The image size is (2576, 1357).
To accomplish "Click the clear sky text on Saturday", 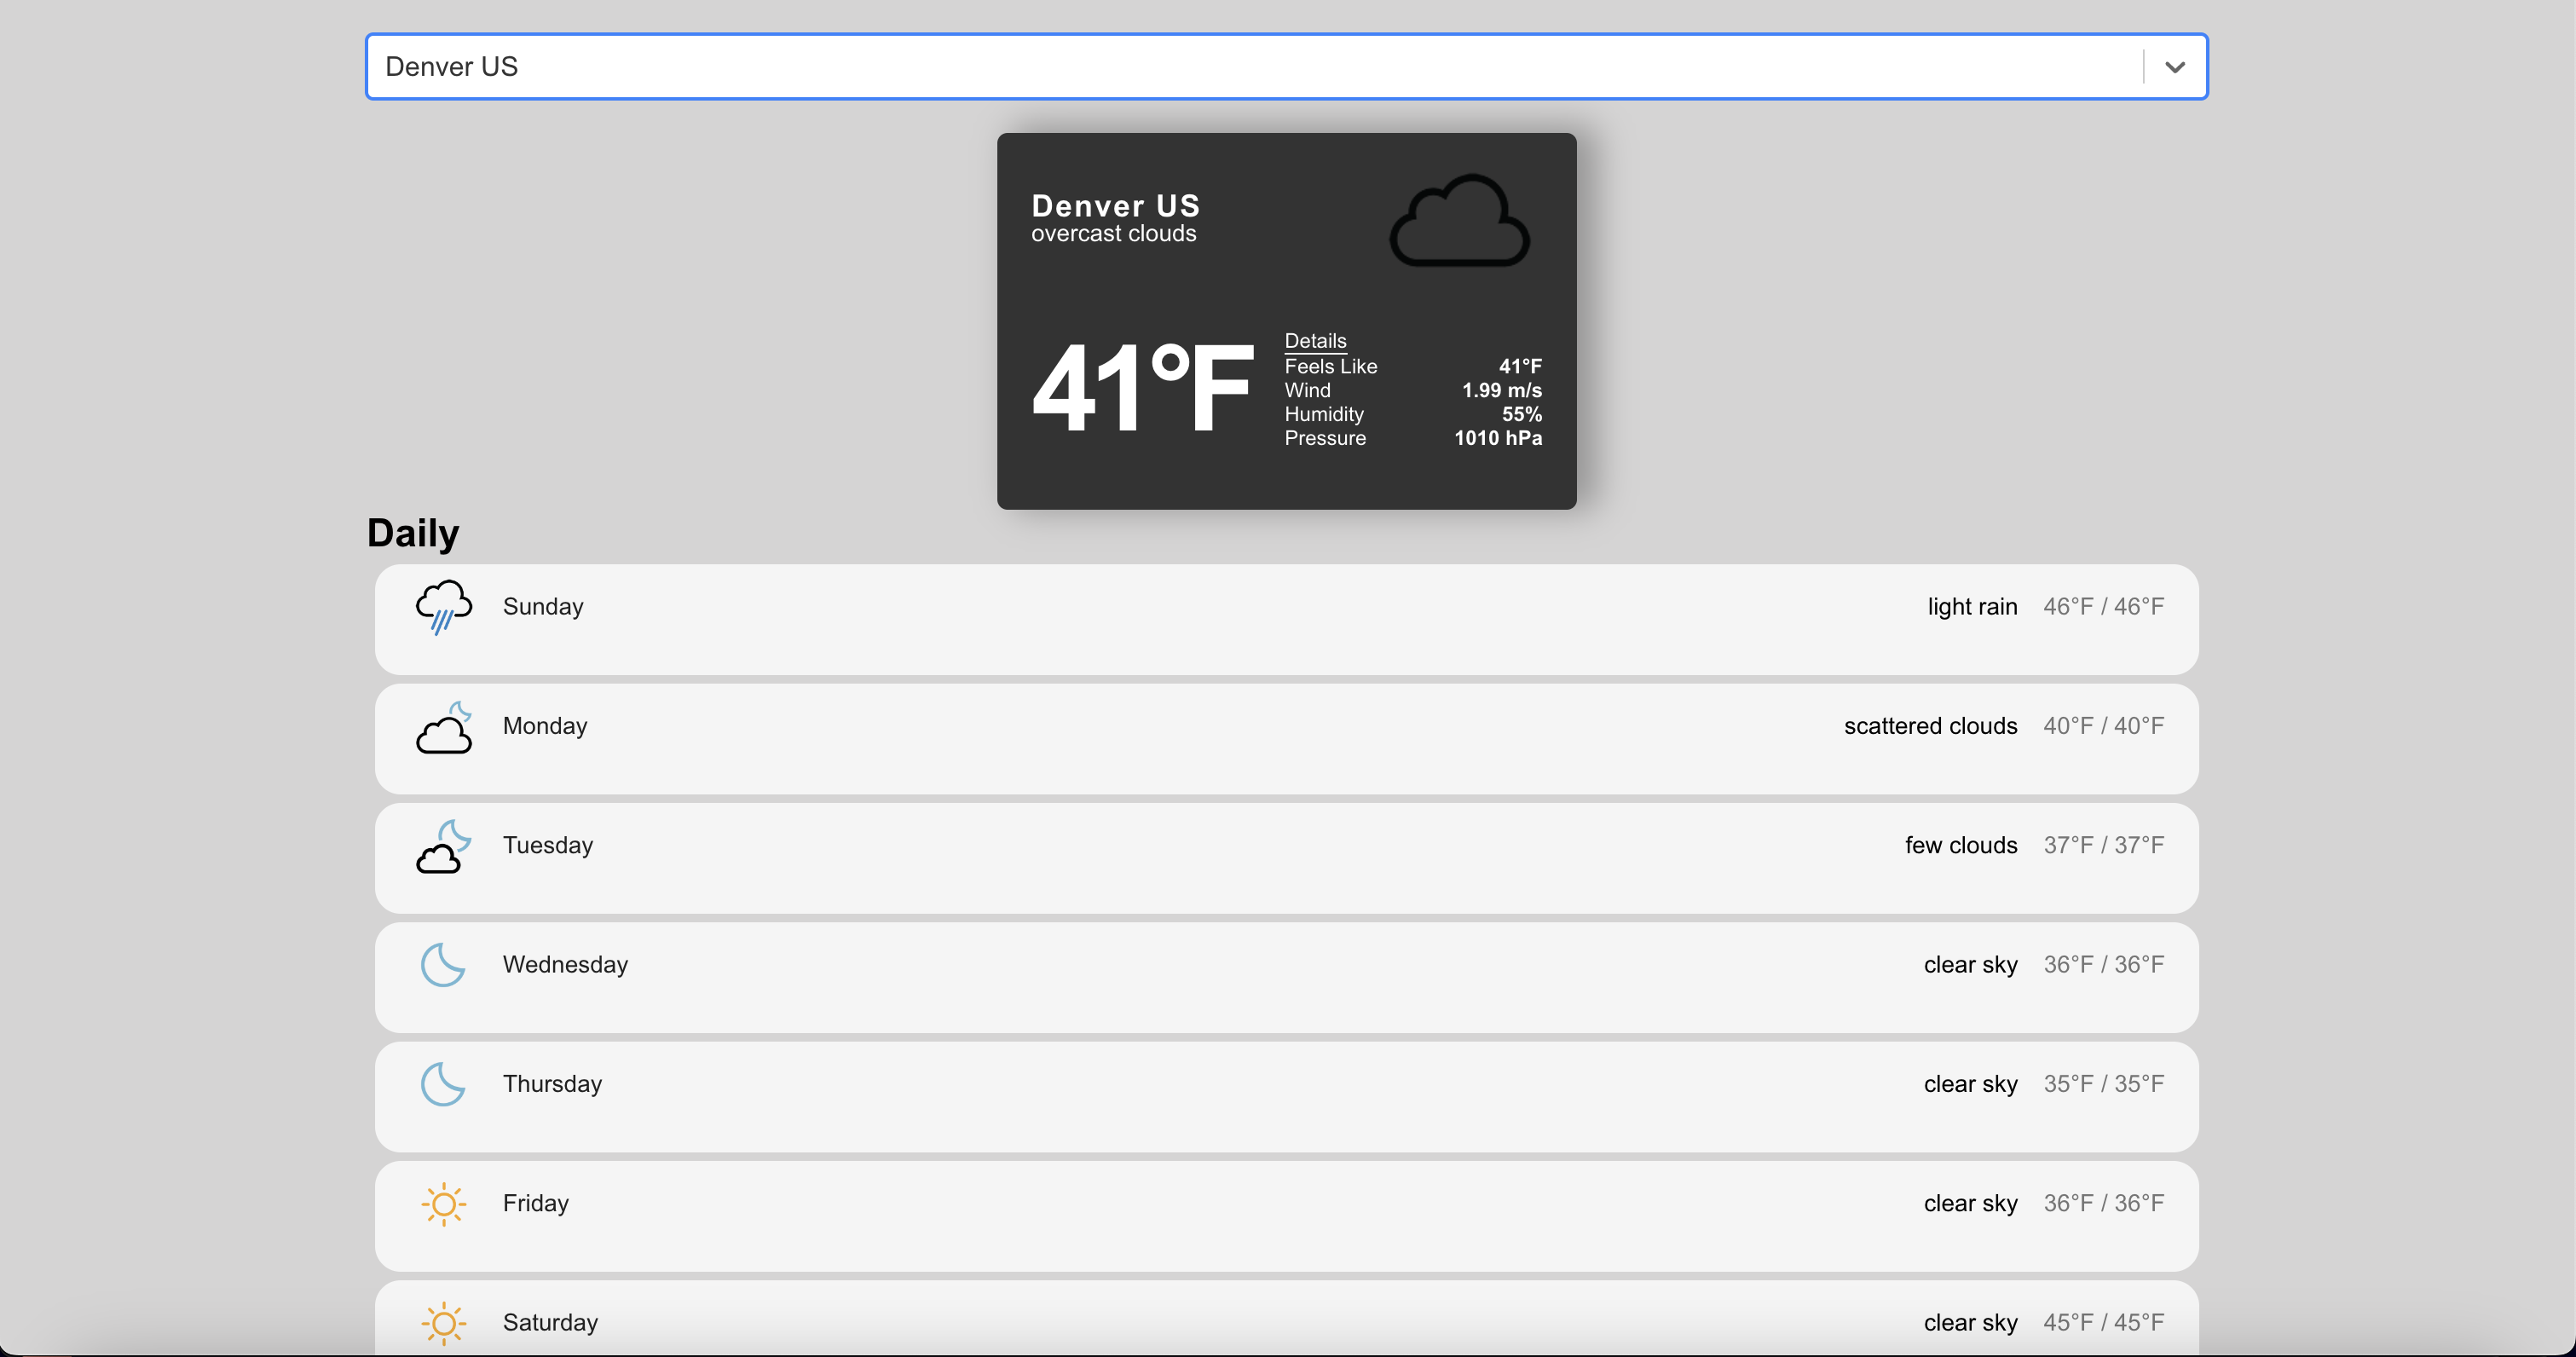I will (1970, 1323).
